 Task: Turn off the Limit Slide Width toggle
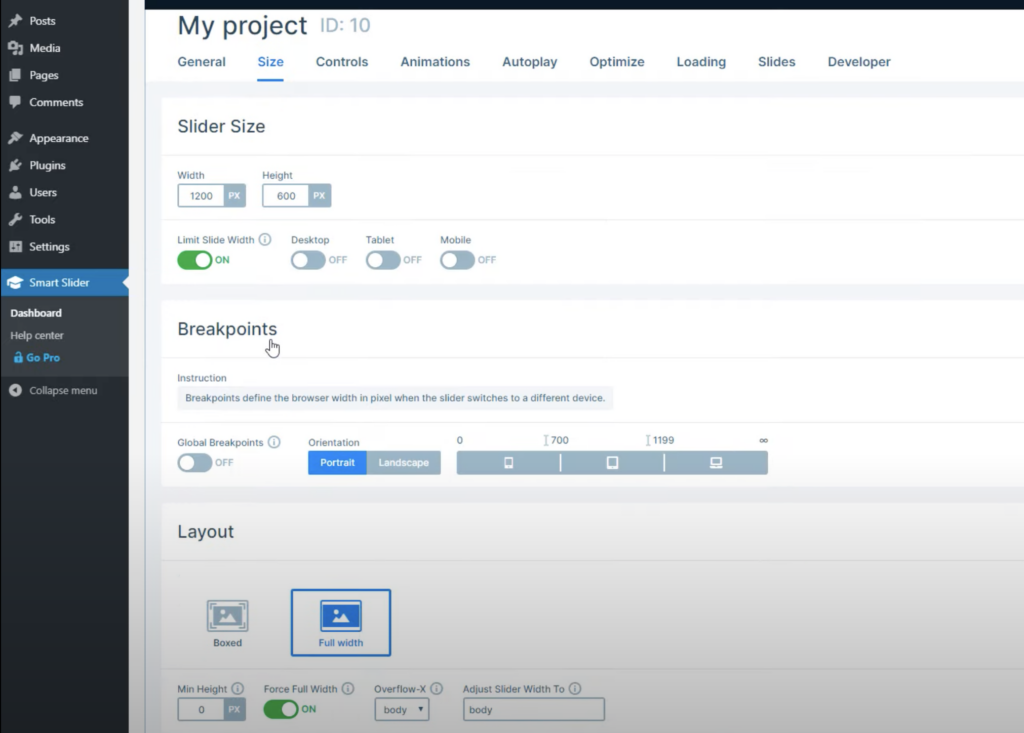195,260
